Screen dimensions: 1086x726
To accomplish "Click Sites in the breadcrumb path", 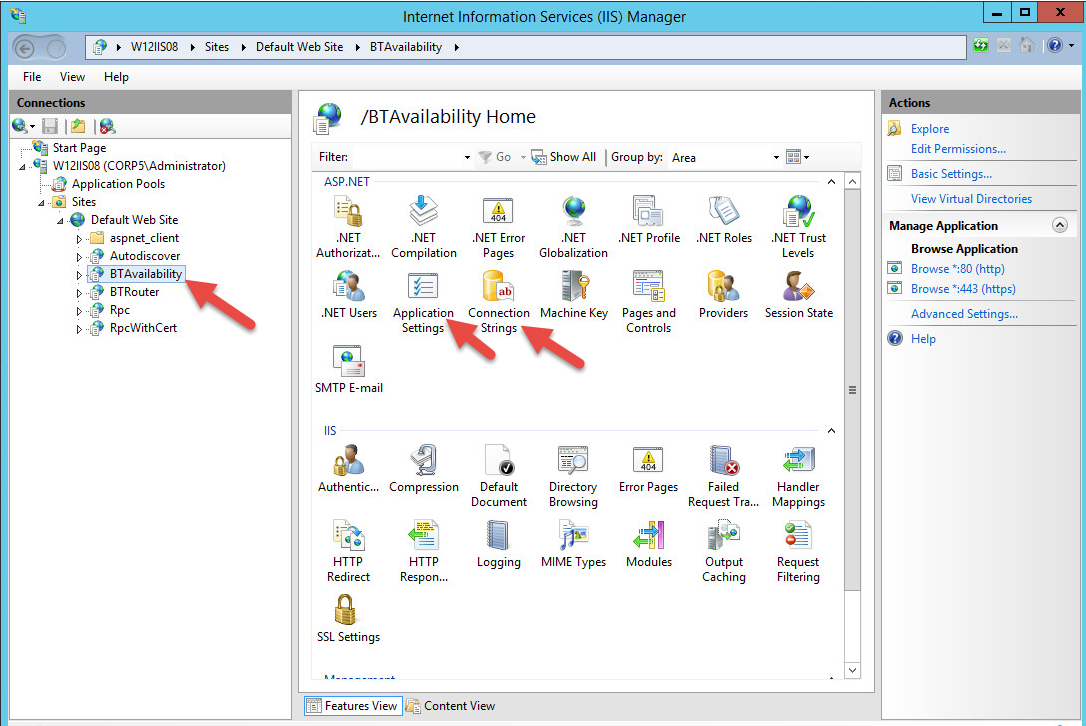I will point(217,47).
